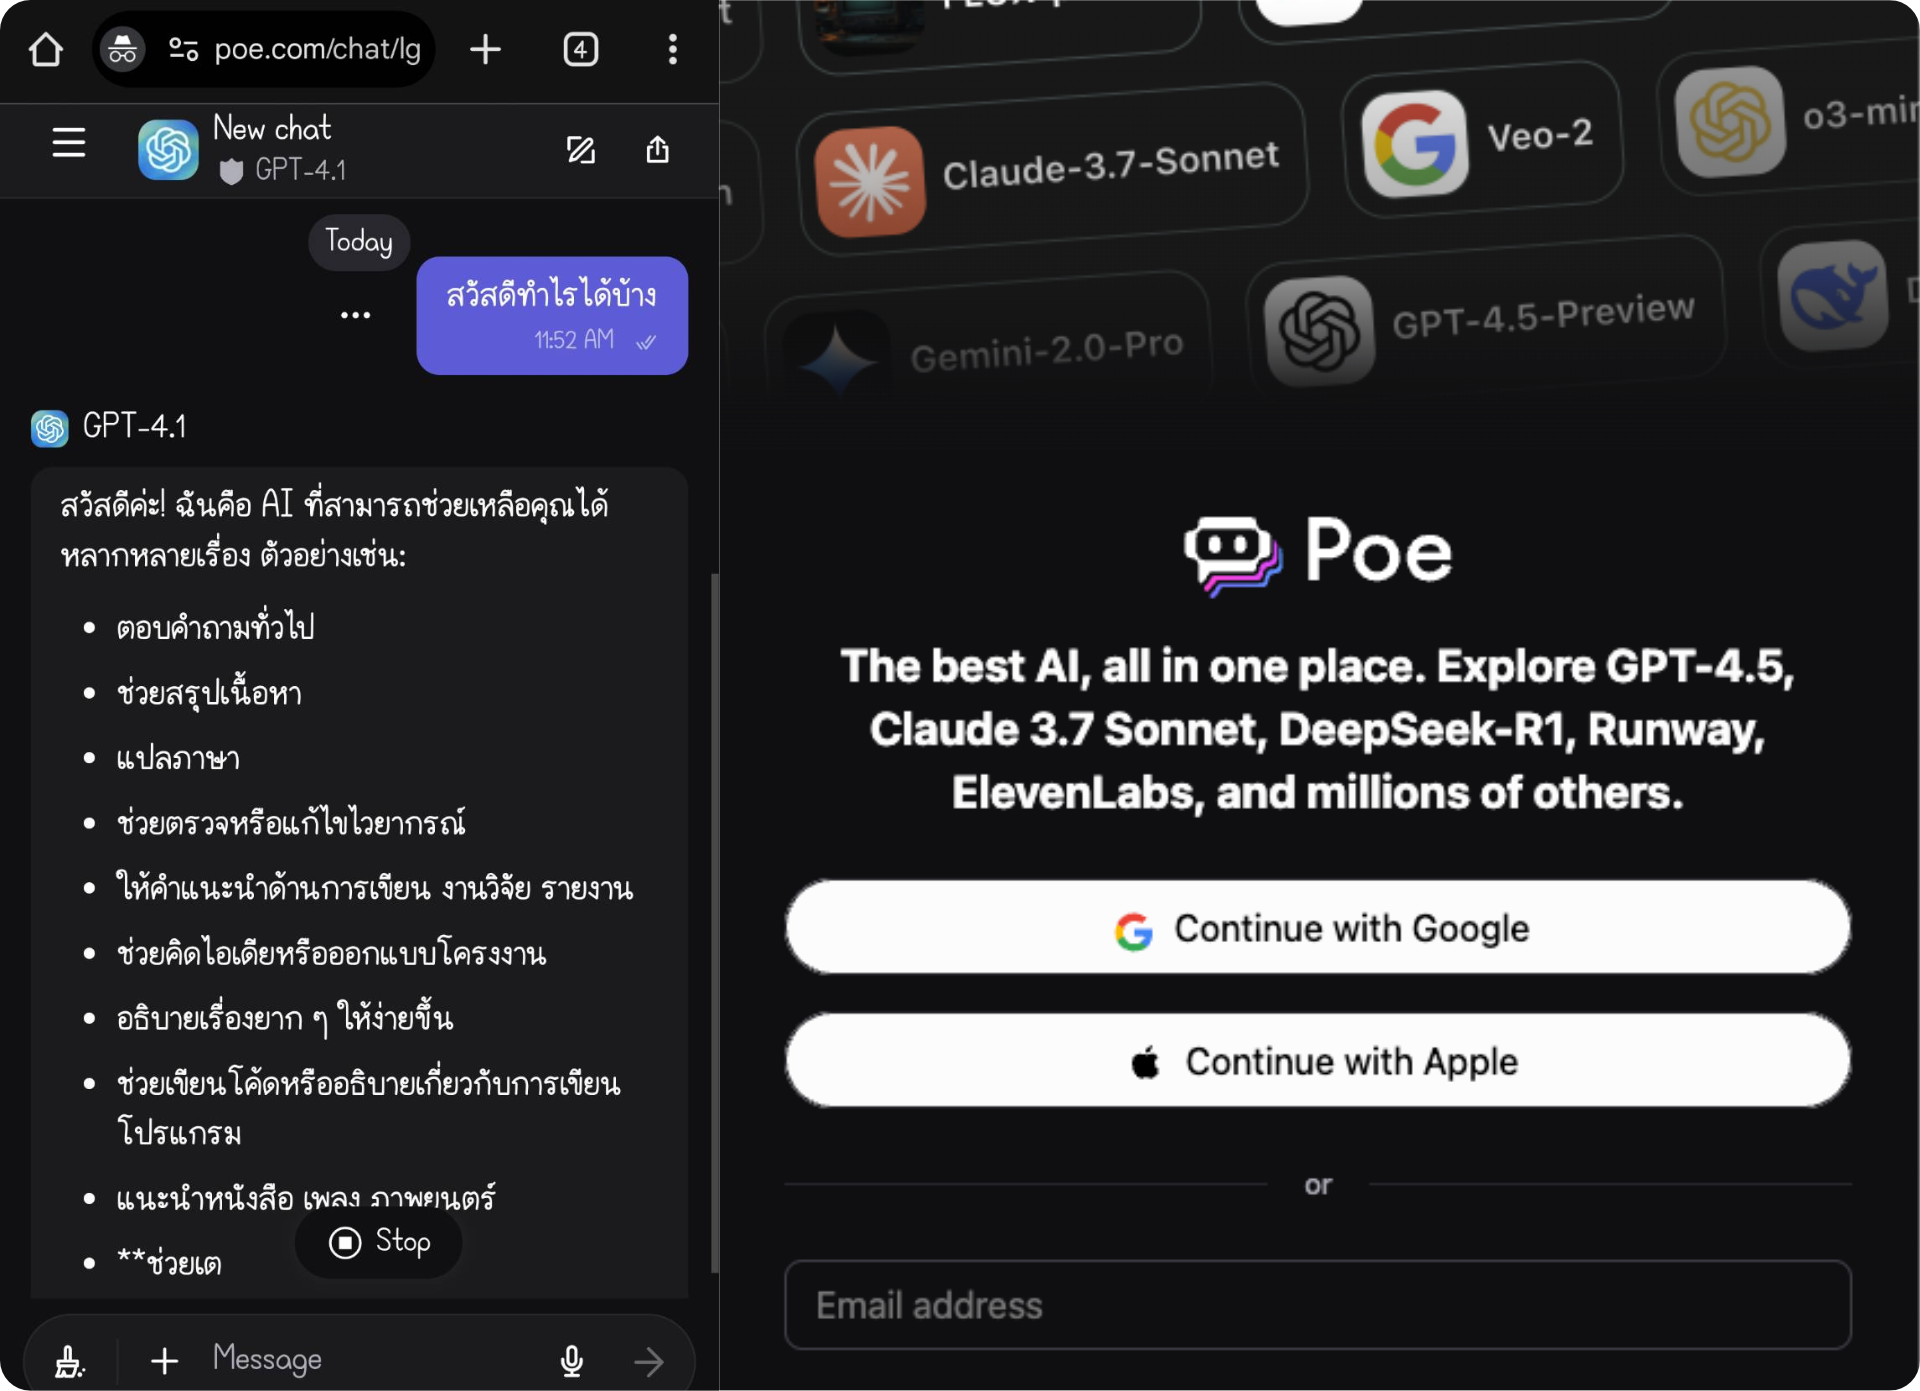Viewport: 1920px width, 1391px height.
Task: Open browser three-dot overflow menu
Action: [x=673, y=49]
